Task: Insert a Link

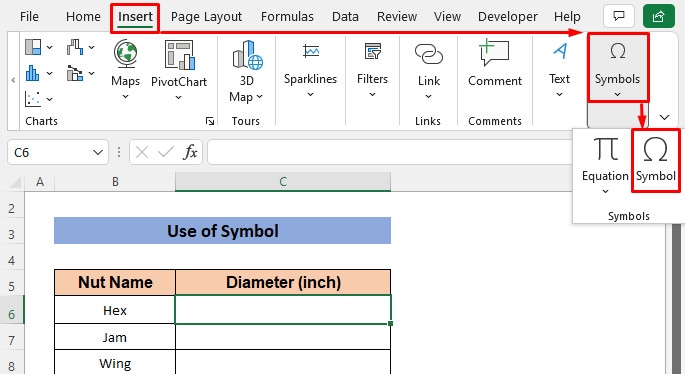Action: (429, 69)
